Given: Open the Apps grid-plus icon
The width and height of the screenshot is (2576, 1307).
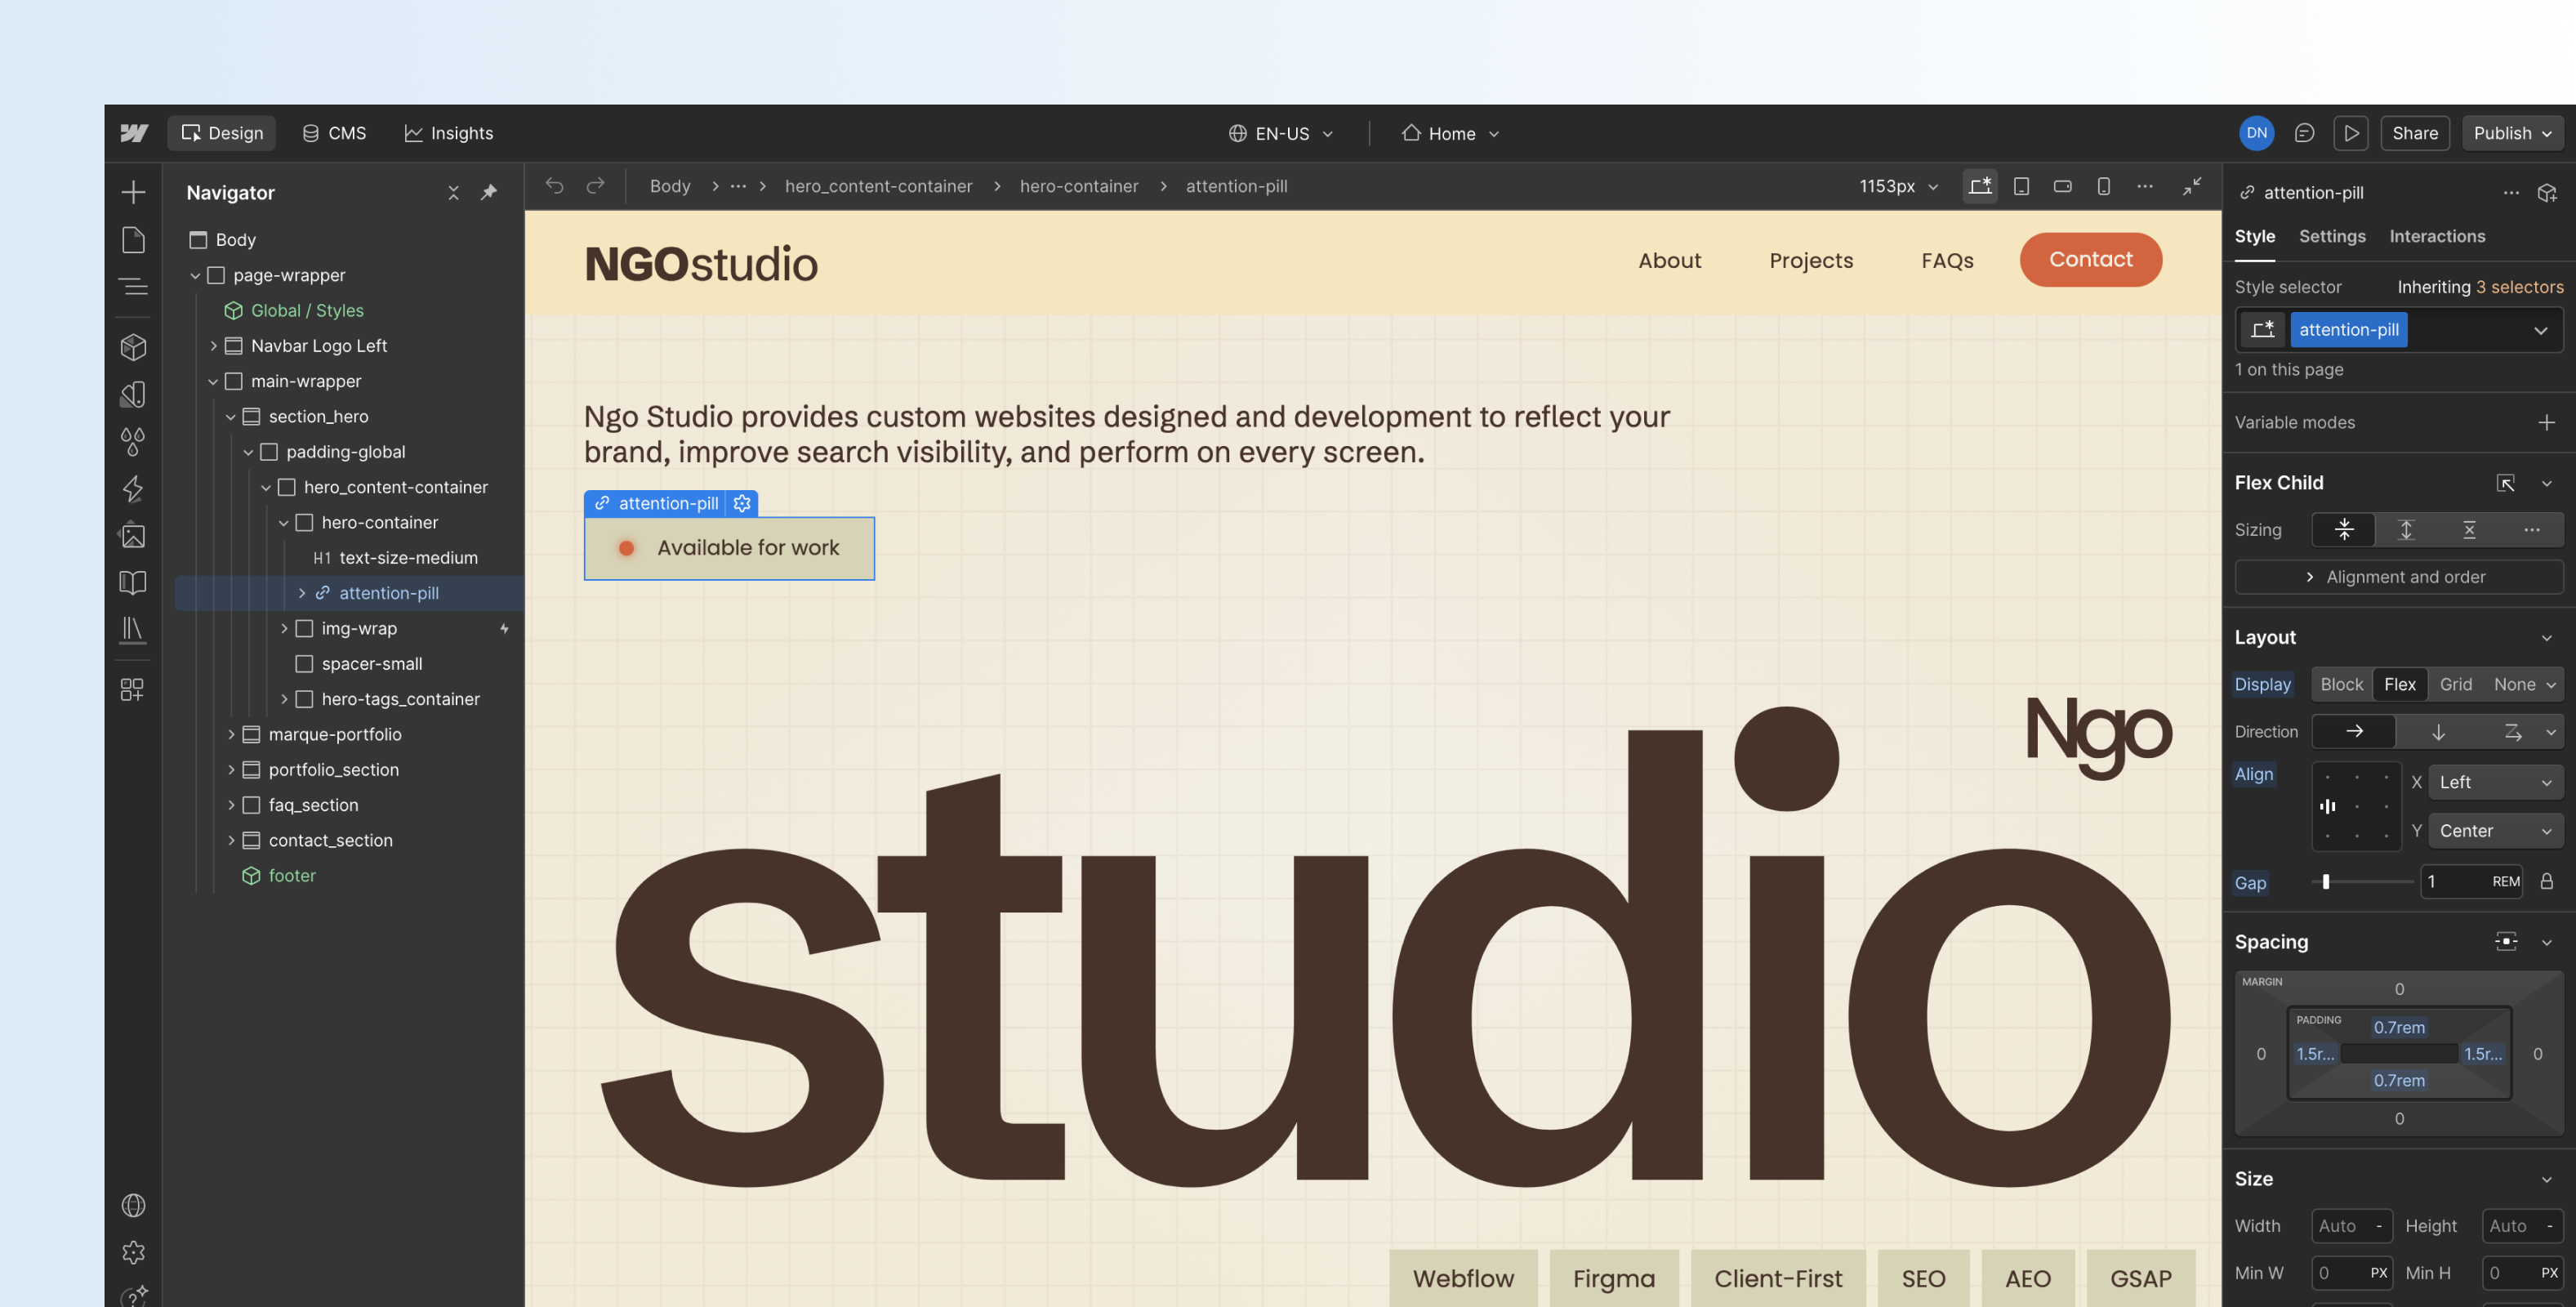Looking at the screenshot, I should pyautogui.click(x=133, y=689).
